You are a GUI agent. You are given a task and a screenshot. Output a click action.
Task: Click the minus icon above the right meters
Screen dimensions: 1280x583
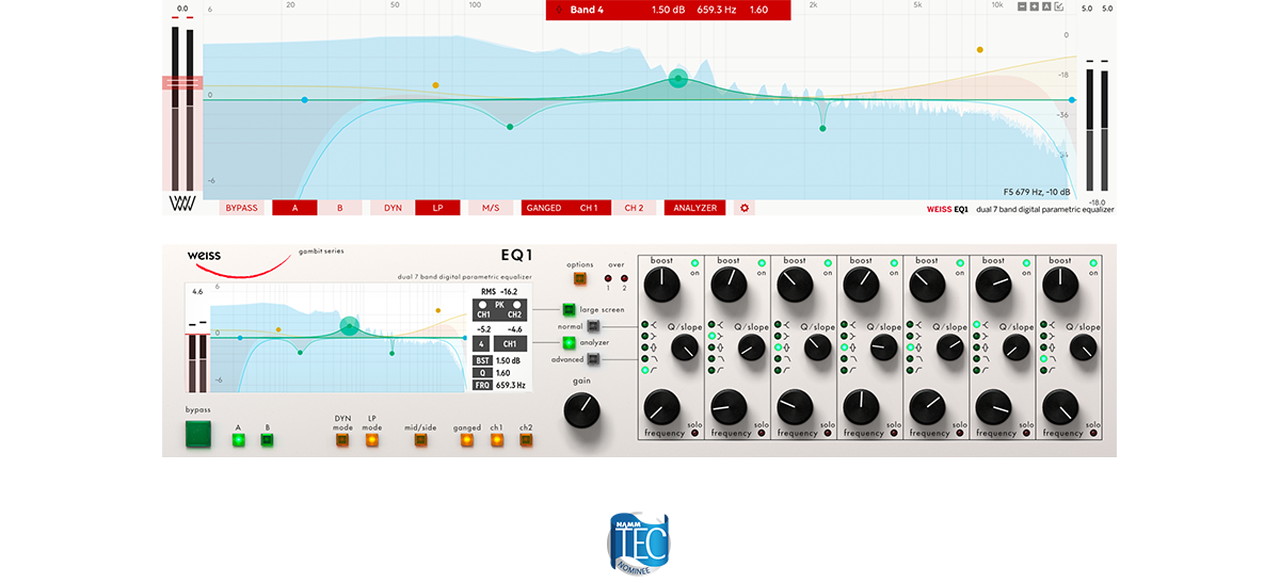click(x=1021, y=7)
